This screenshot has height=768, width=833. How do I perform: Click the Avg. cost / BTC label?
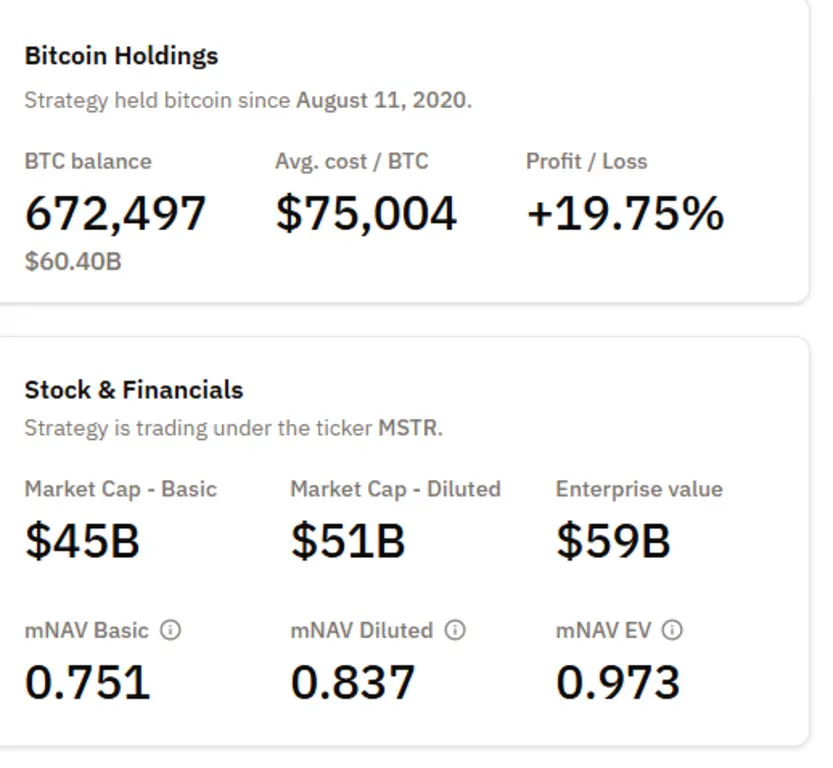pyautogui.click(x=352, y=161)
